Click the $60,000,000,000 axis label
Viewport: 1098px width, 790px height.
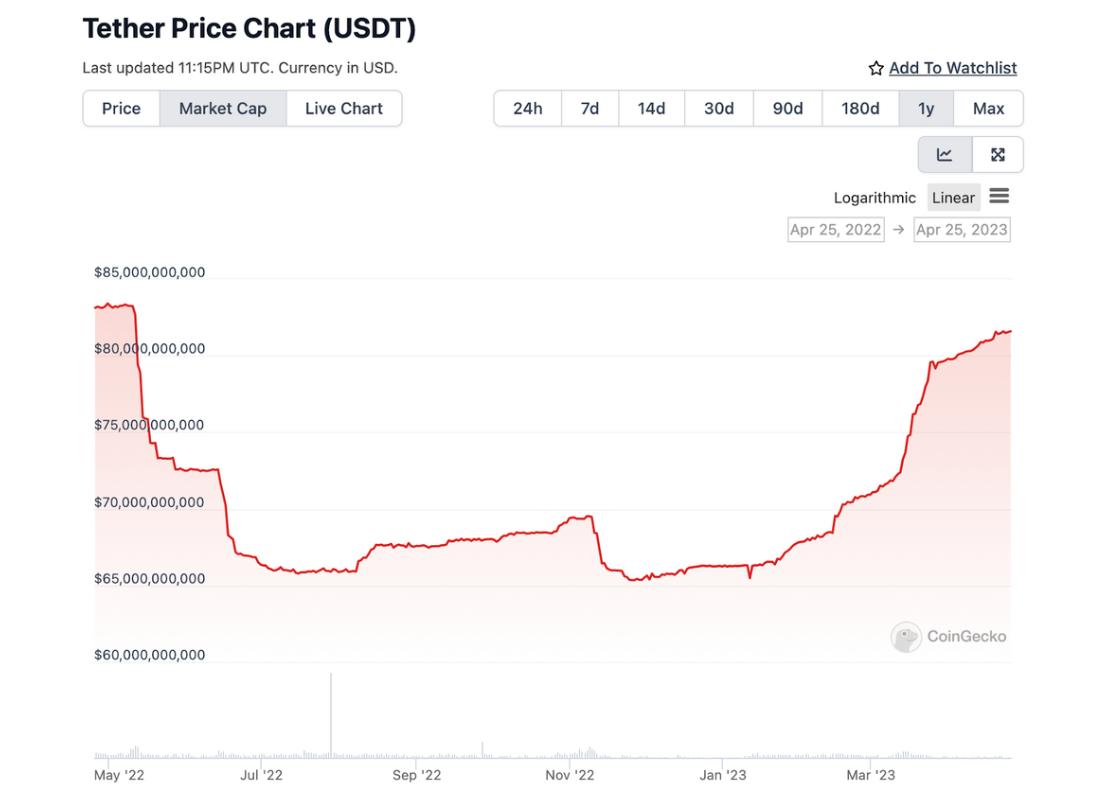click(x=150, y=655)
